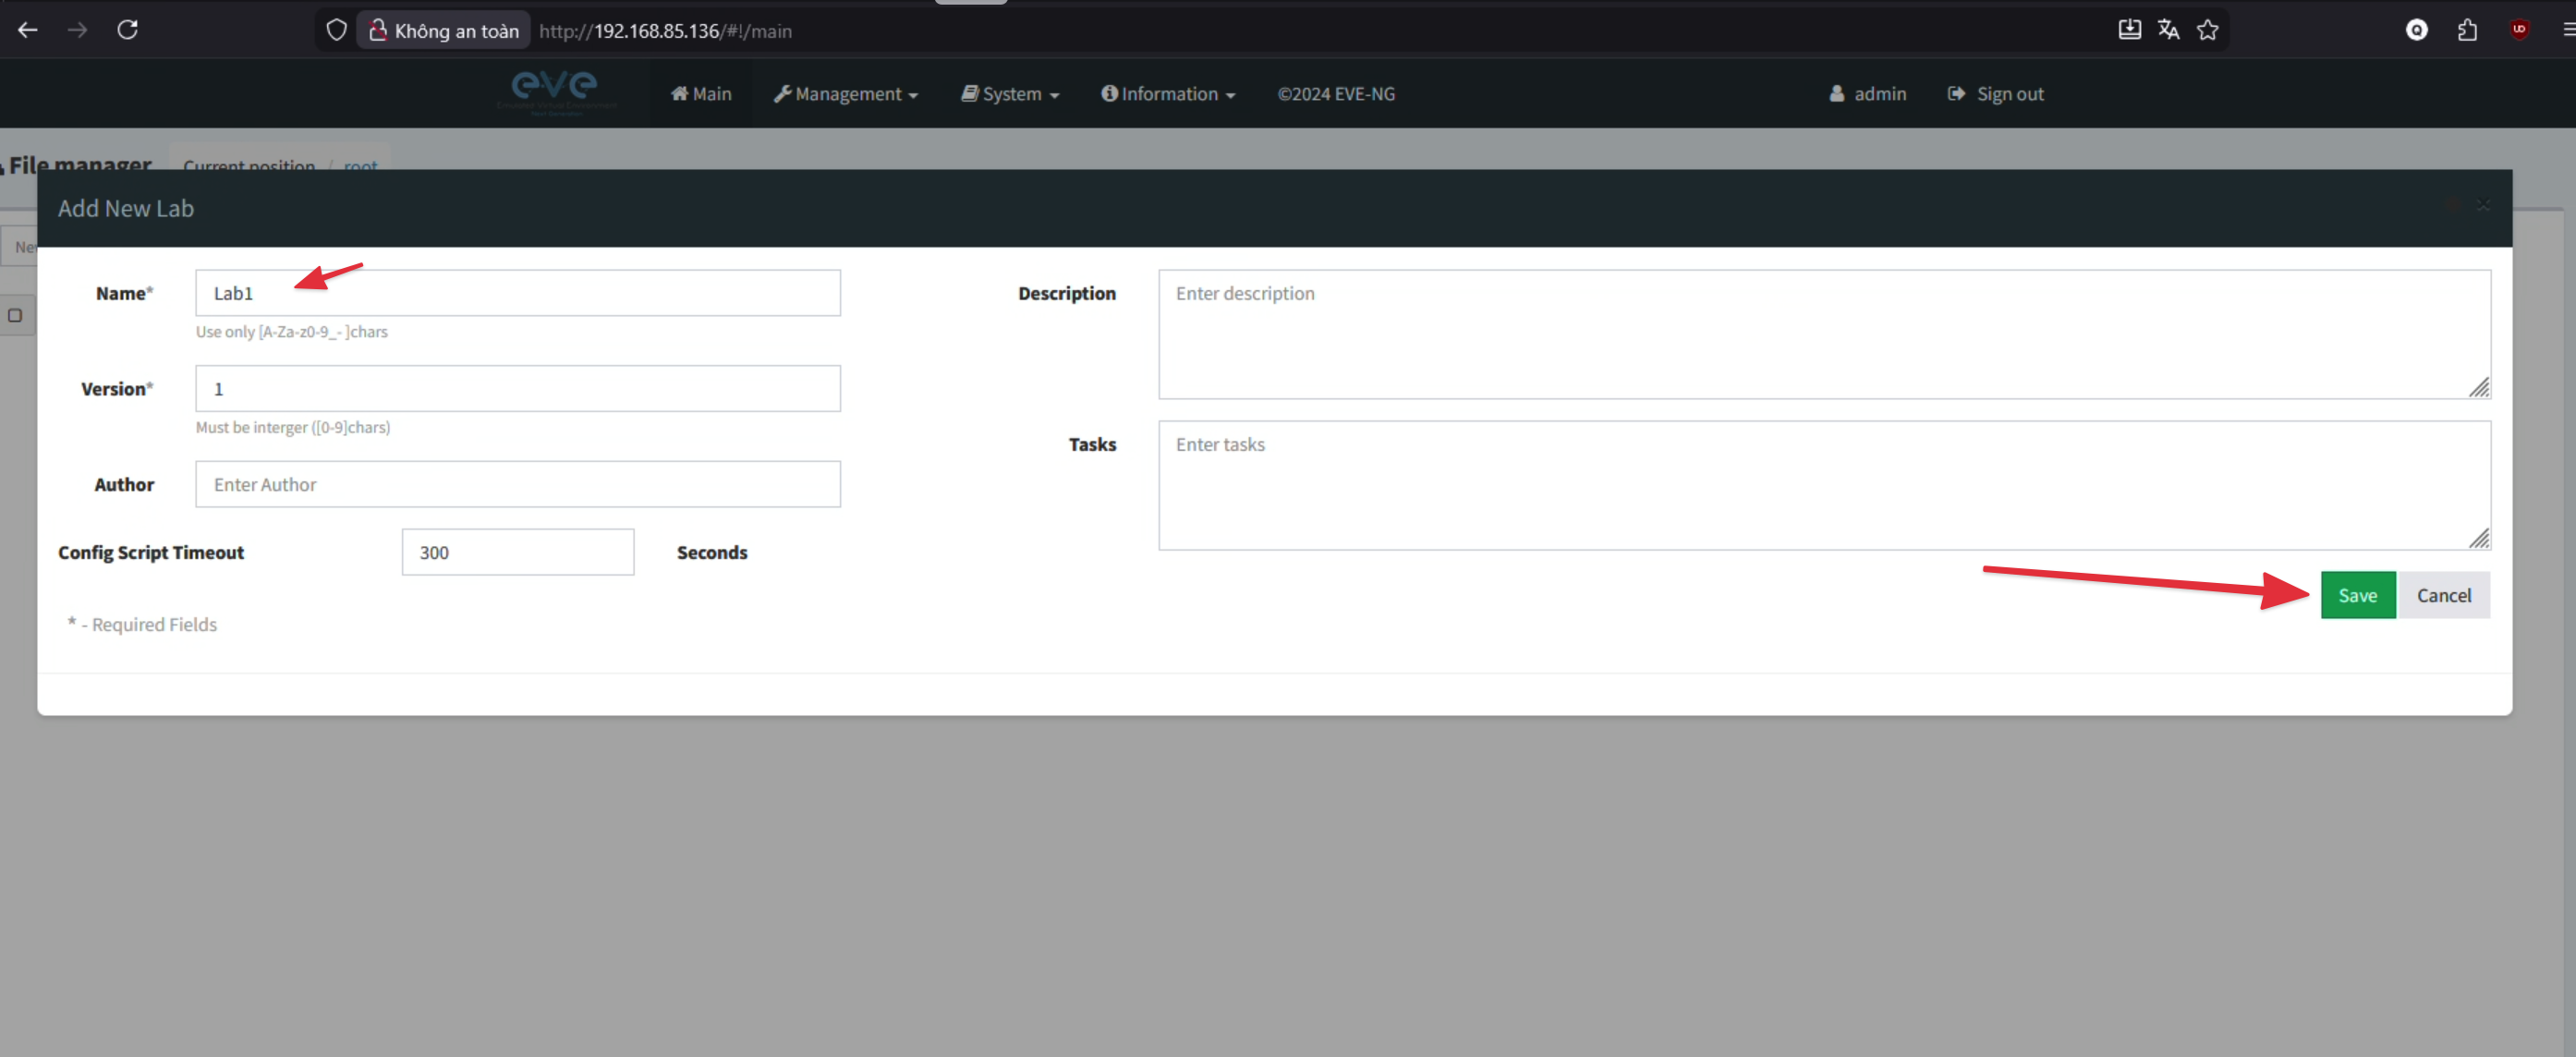Open the browser extensions puzzle icon
The height and width of the screenshot is (1057, 2576).
click(x=2467, y=30)
